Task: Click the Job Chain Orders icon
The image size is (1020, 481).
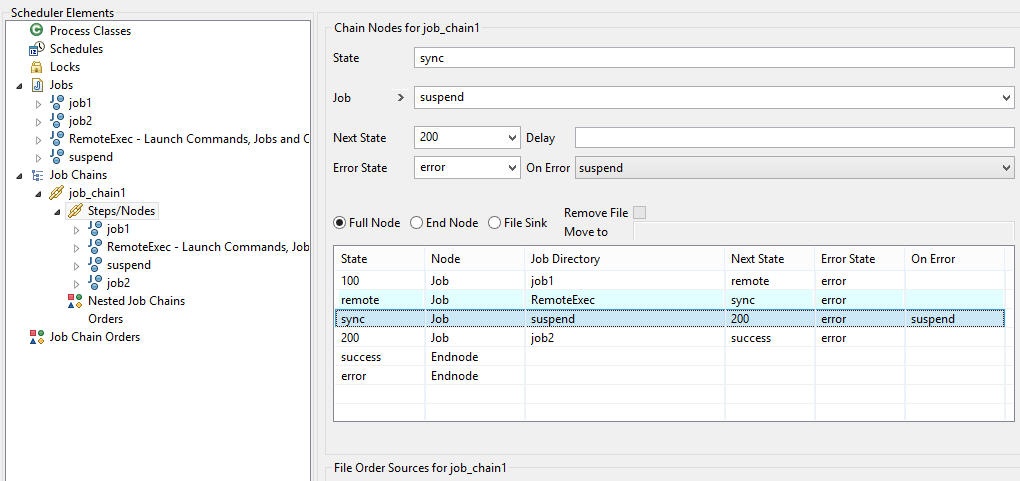Action: point(37,337)
